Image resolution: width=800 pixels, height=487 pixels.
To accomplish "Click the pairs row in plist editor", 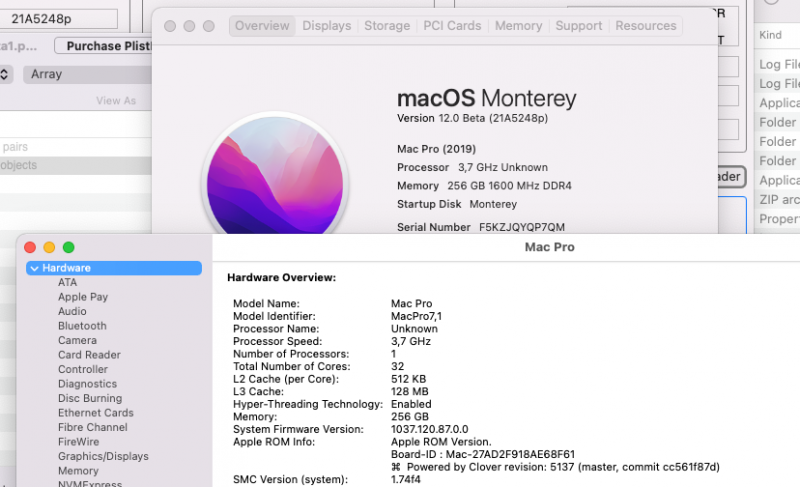I will 76,147.
